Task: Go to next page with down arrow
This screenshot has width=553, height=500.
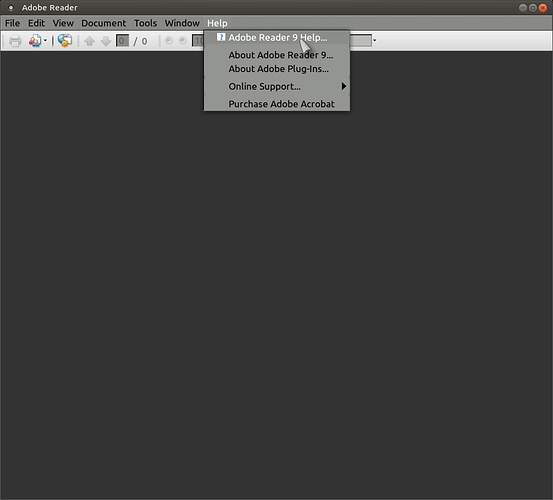Action: coord(106,41)
